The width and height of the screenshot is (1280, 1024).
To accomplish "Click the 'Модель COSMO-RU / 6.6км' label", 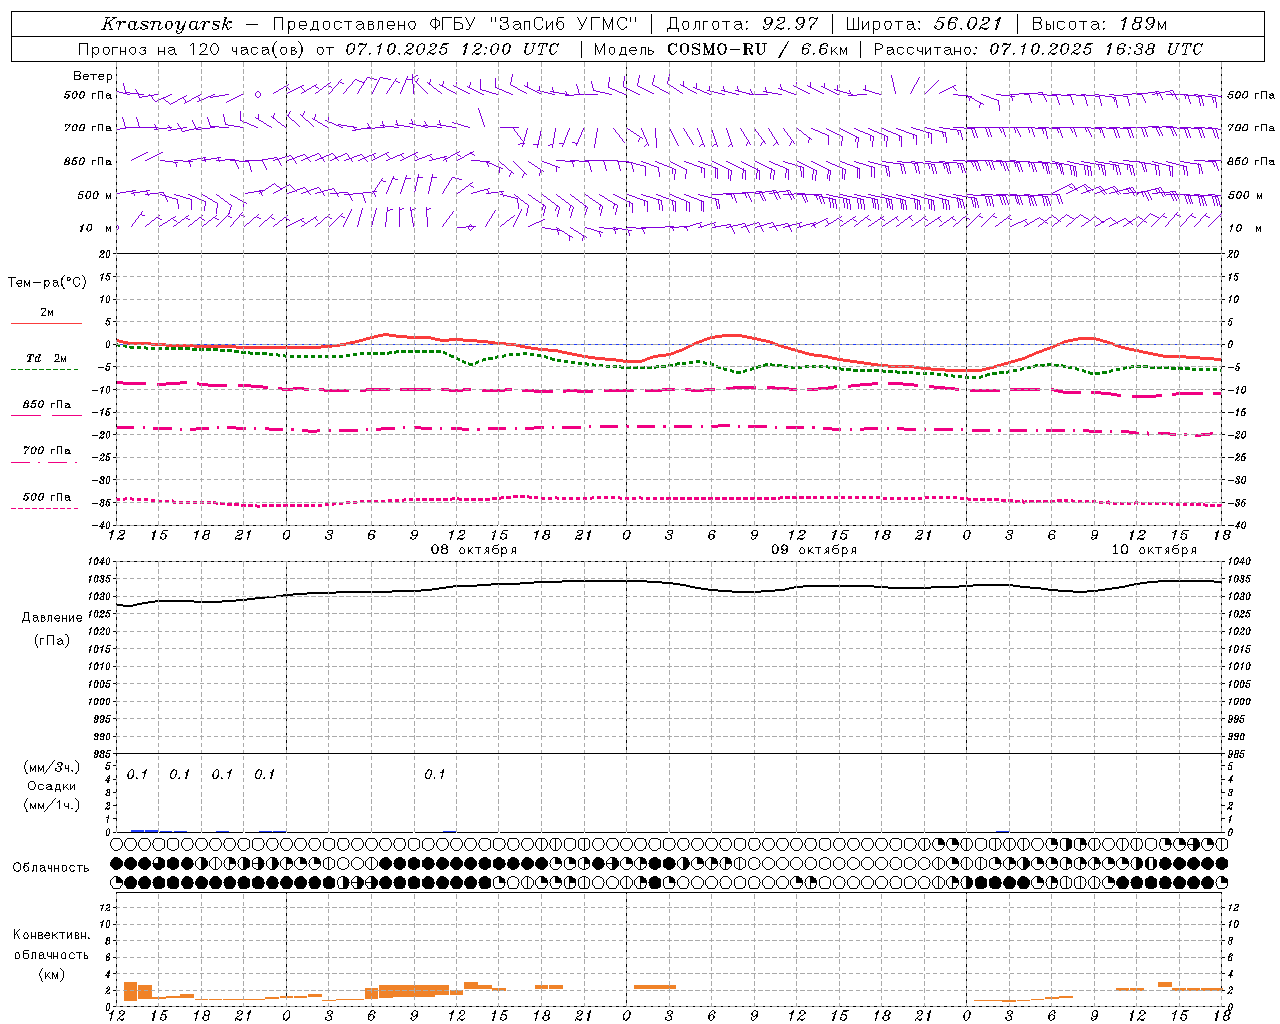I will [x=721, y=49].
